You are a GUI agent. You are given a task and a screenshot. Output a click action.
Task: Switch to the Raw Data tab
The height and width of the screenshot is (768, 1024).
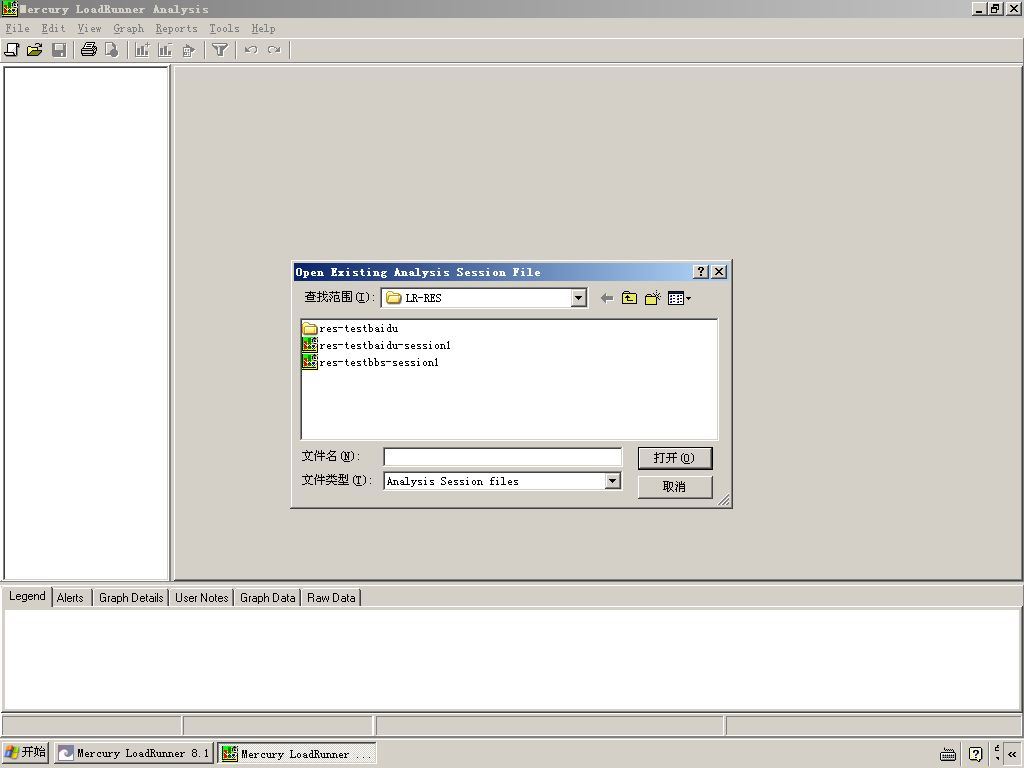[x=331, y=598]
